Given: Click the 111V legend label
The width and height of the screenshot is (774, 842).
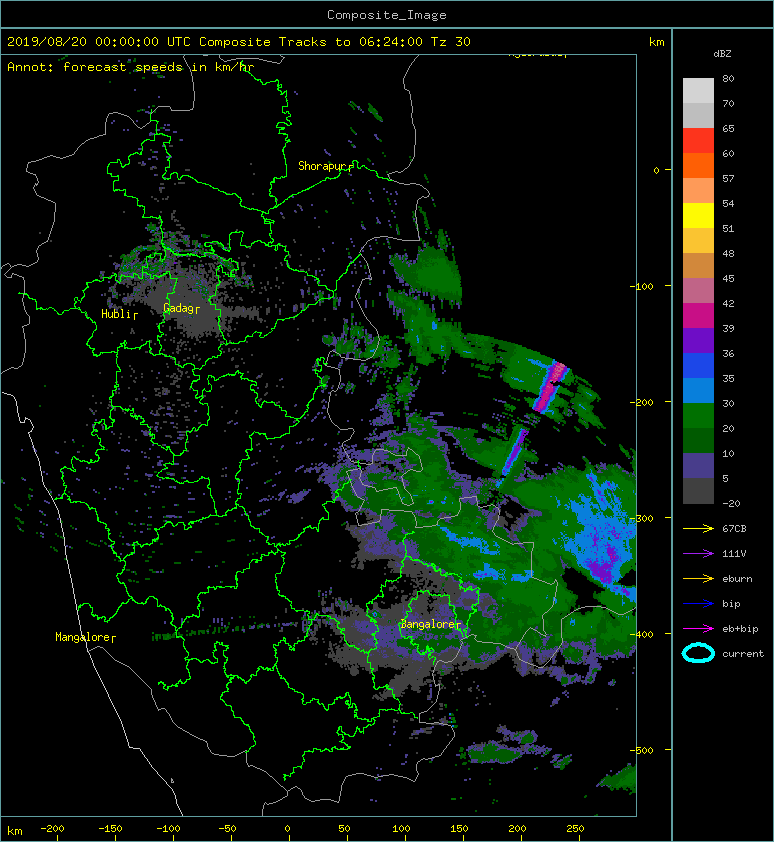Looking at the screenshot, I should (734, 554).
